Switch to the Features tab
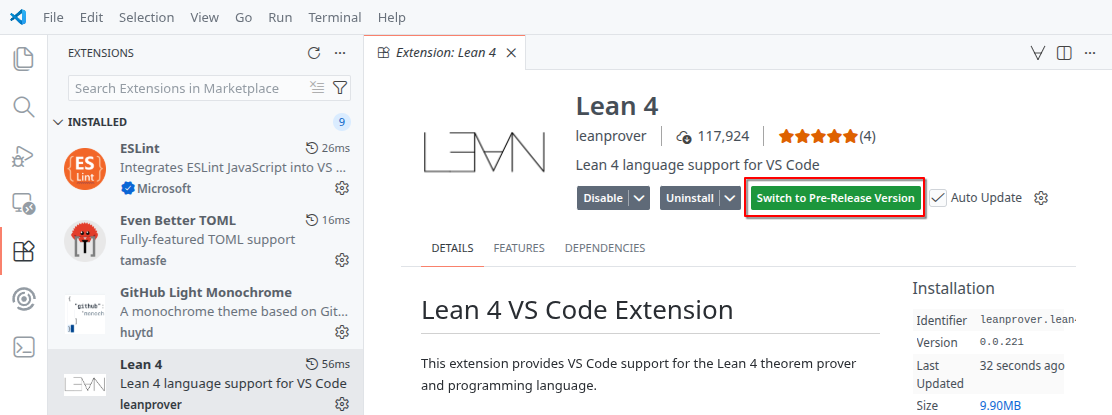Viewport: 1112px width, 415px height. coord(518,248)
